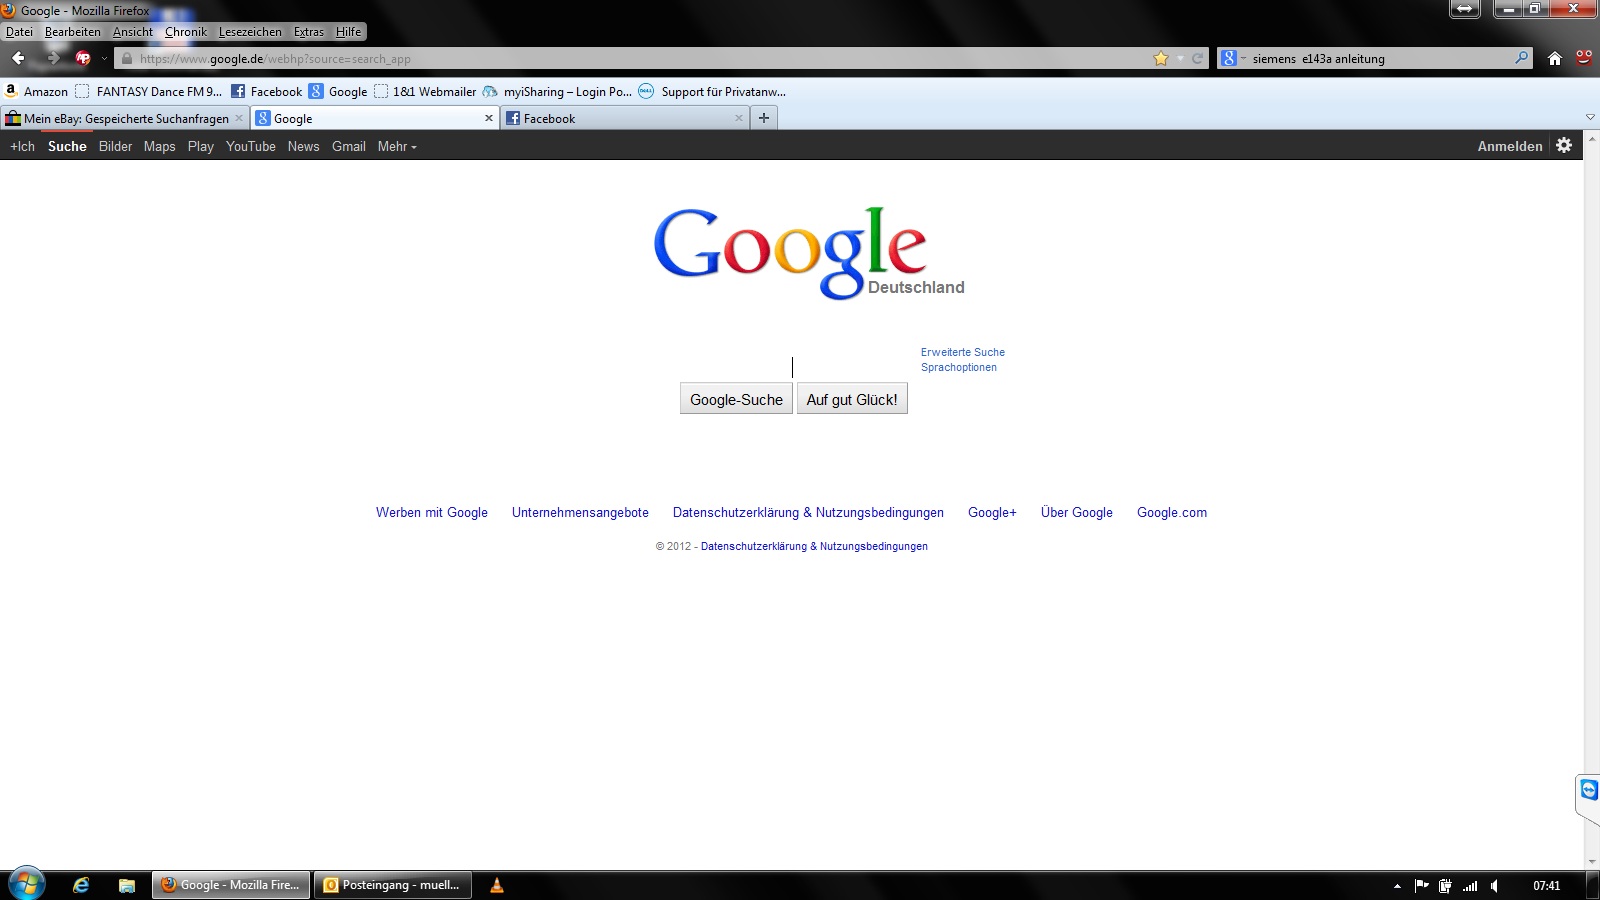This screenshot has height=900, width=1600.
Task: Open Play in the Google bar
Action: pos(201,146)
